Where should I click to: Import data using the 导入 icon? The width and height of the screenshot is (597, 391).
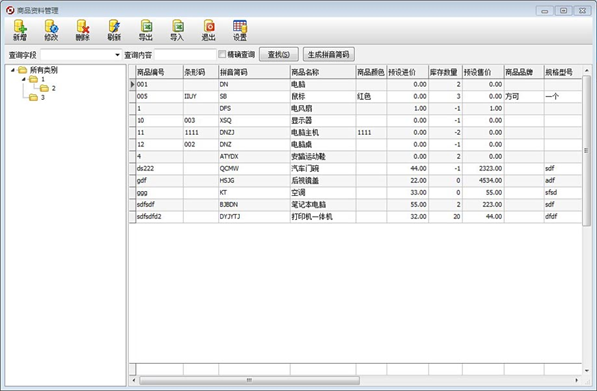click(x=177, y=30)
